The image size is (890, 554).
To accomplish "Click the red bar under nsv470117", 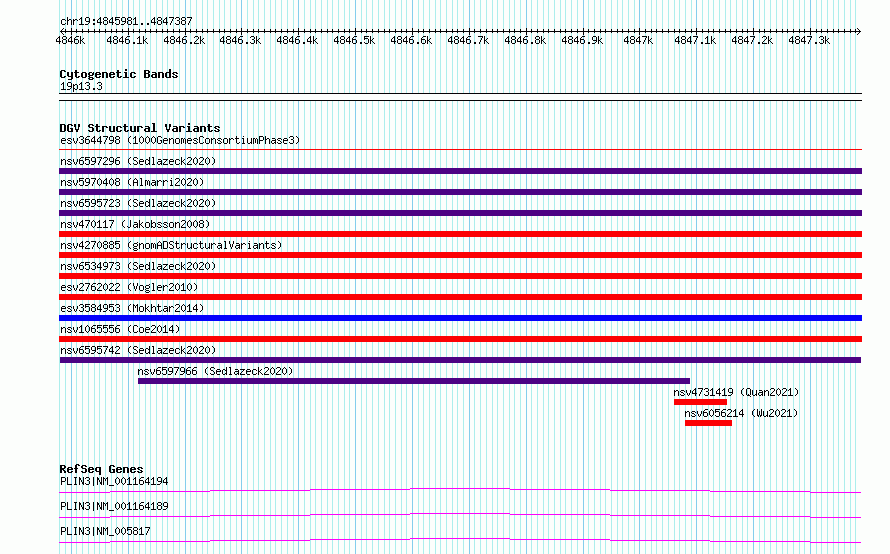I will pos(460,234).
